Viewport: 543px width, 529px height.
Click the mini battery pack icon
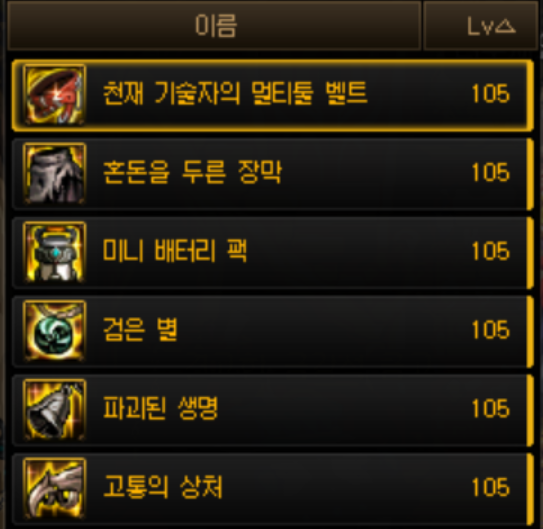tap(54, 252)
